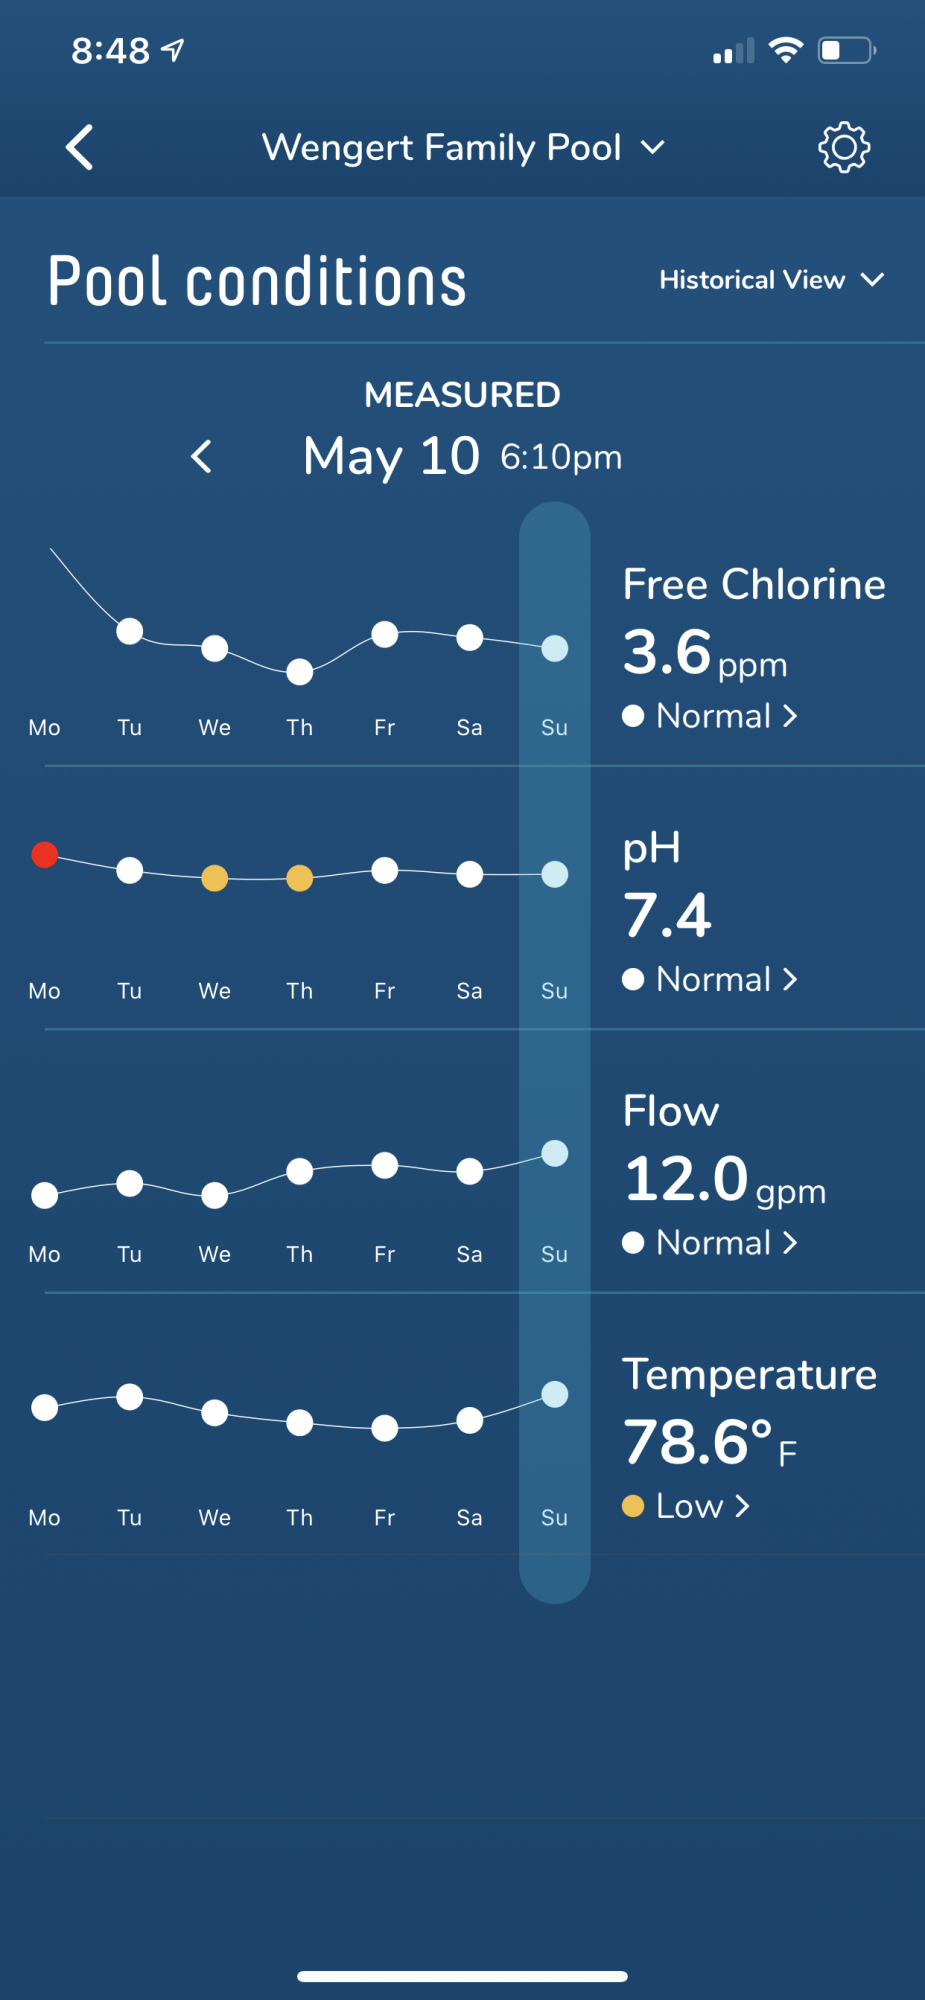Select Thursday point on Free Chlorine chart
Viewport: 925px width, 2000px height.
tap(300, 672)
